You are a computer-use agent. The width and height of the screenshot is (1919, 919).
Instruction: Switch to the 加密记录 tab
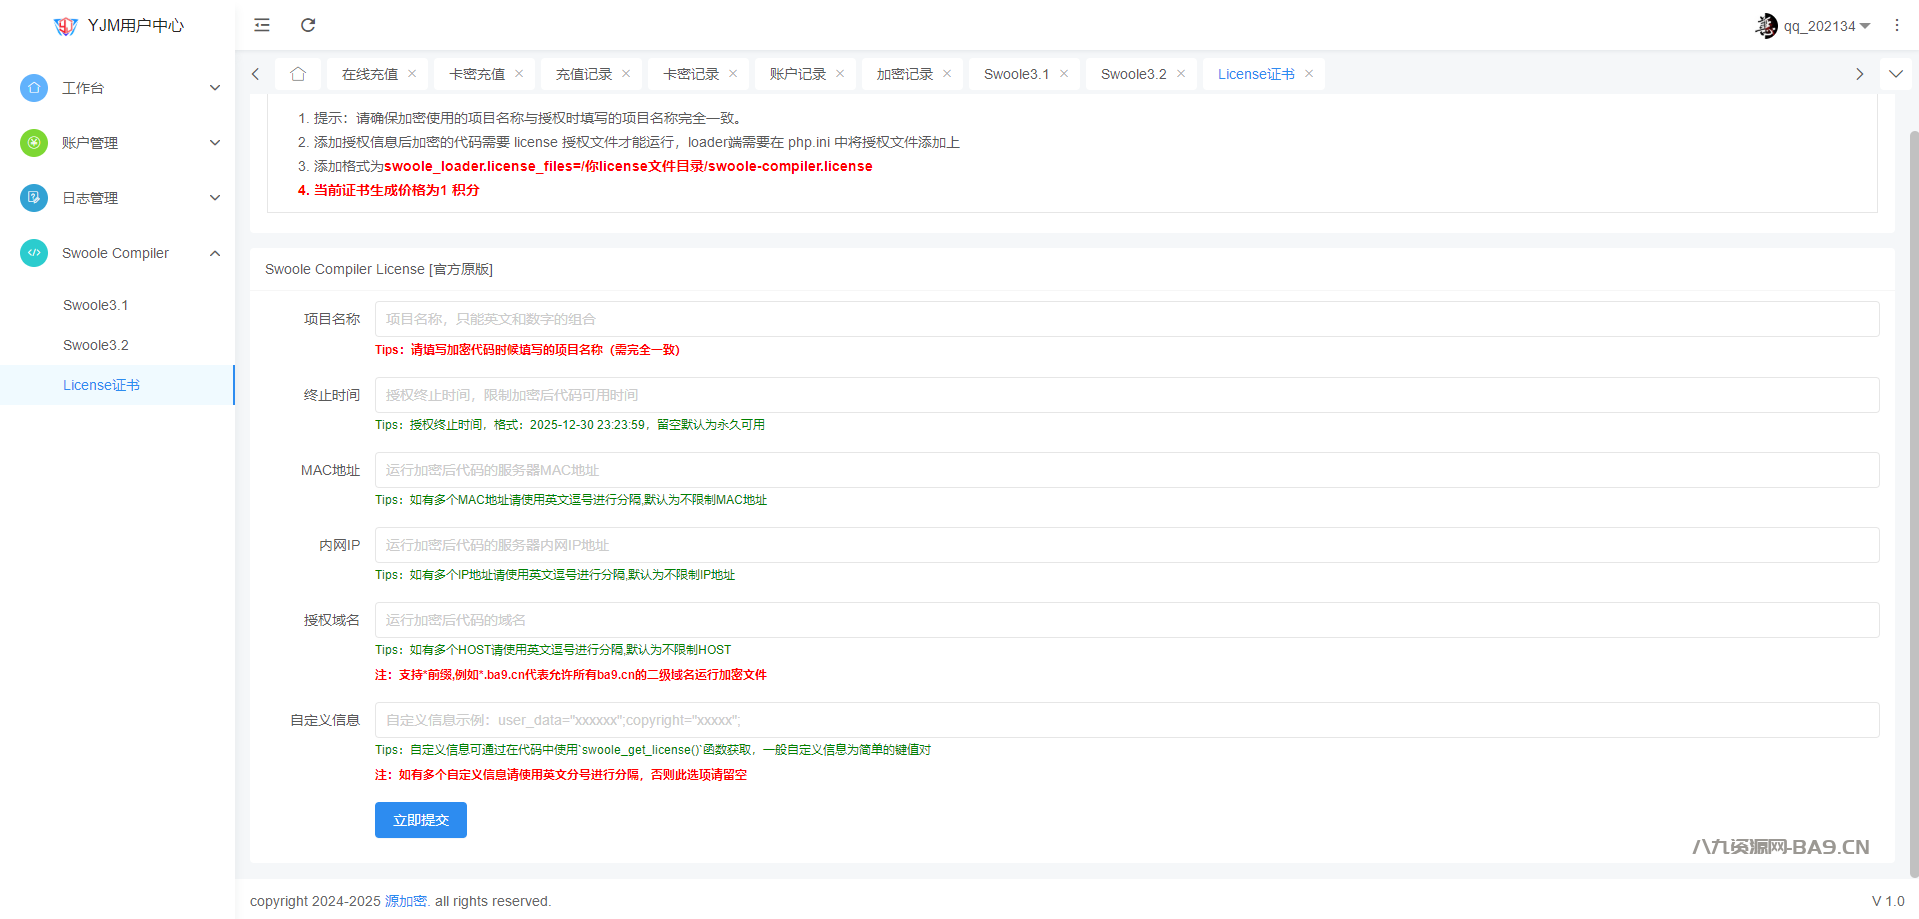(x=904, y=74)
